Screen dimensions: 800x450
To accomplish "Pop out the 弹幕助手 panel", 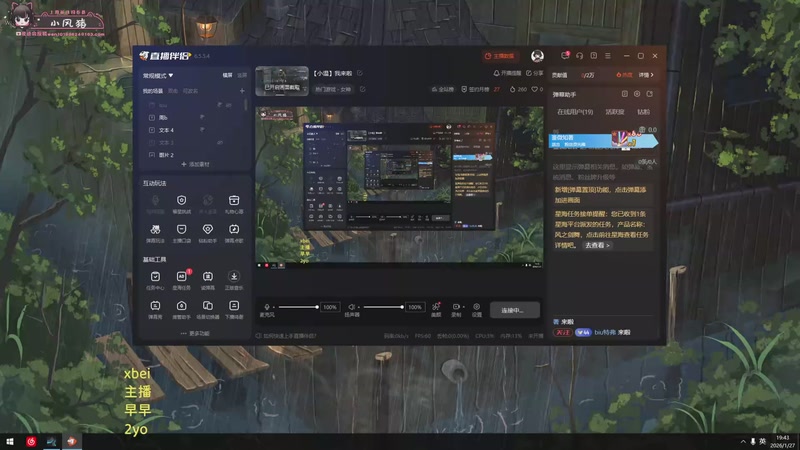I will (x=649, y=94).
